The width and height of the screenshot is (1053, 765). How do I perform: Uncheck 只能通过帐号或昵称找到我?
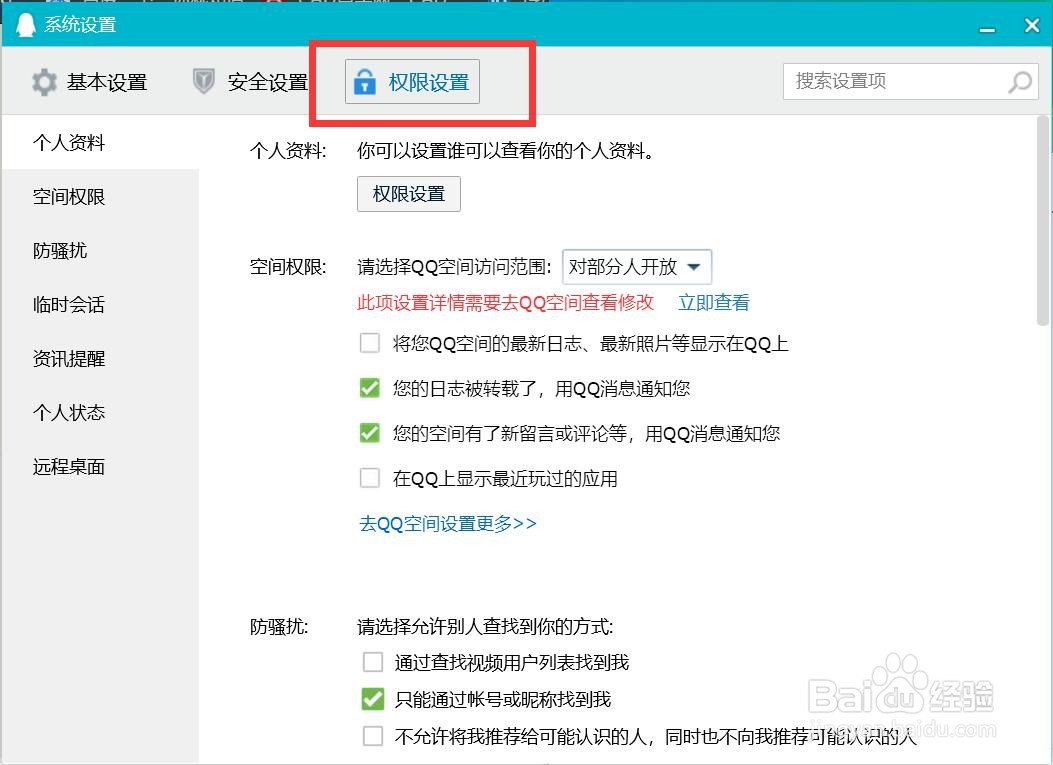click(x=373, y=699)
